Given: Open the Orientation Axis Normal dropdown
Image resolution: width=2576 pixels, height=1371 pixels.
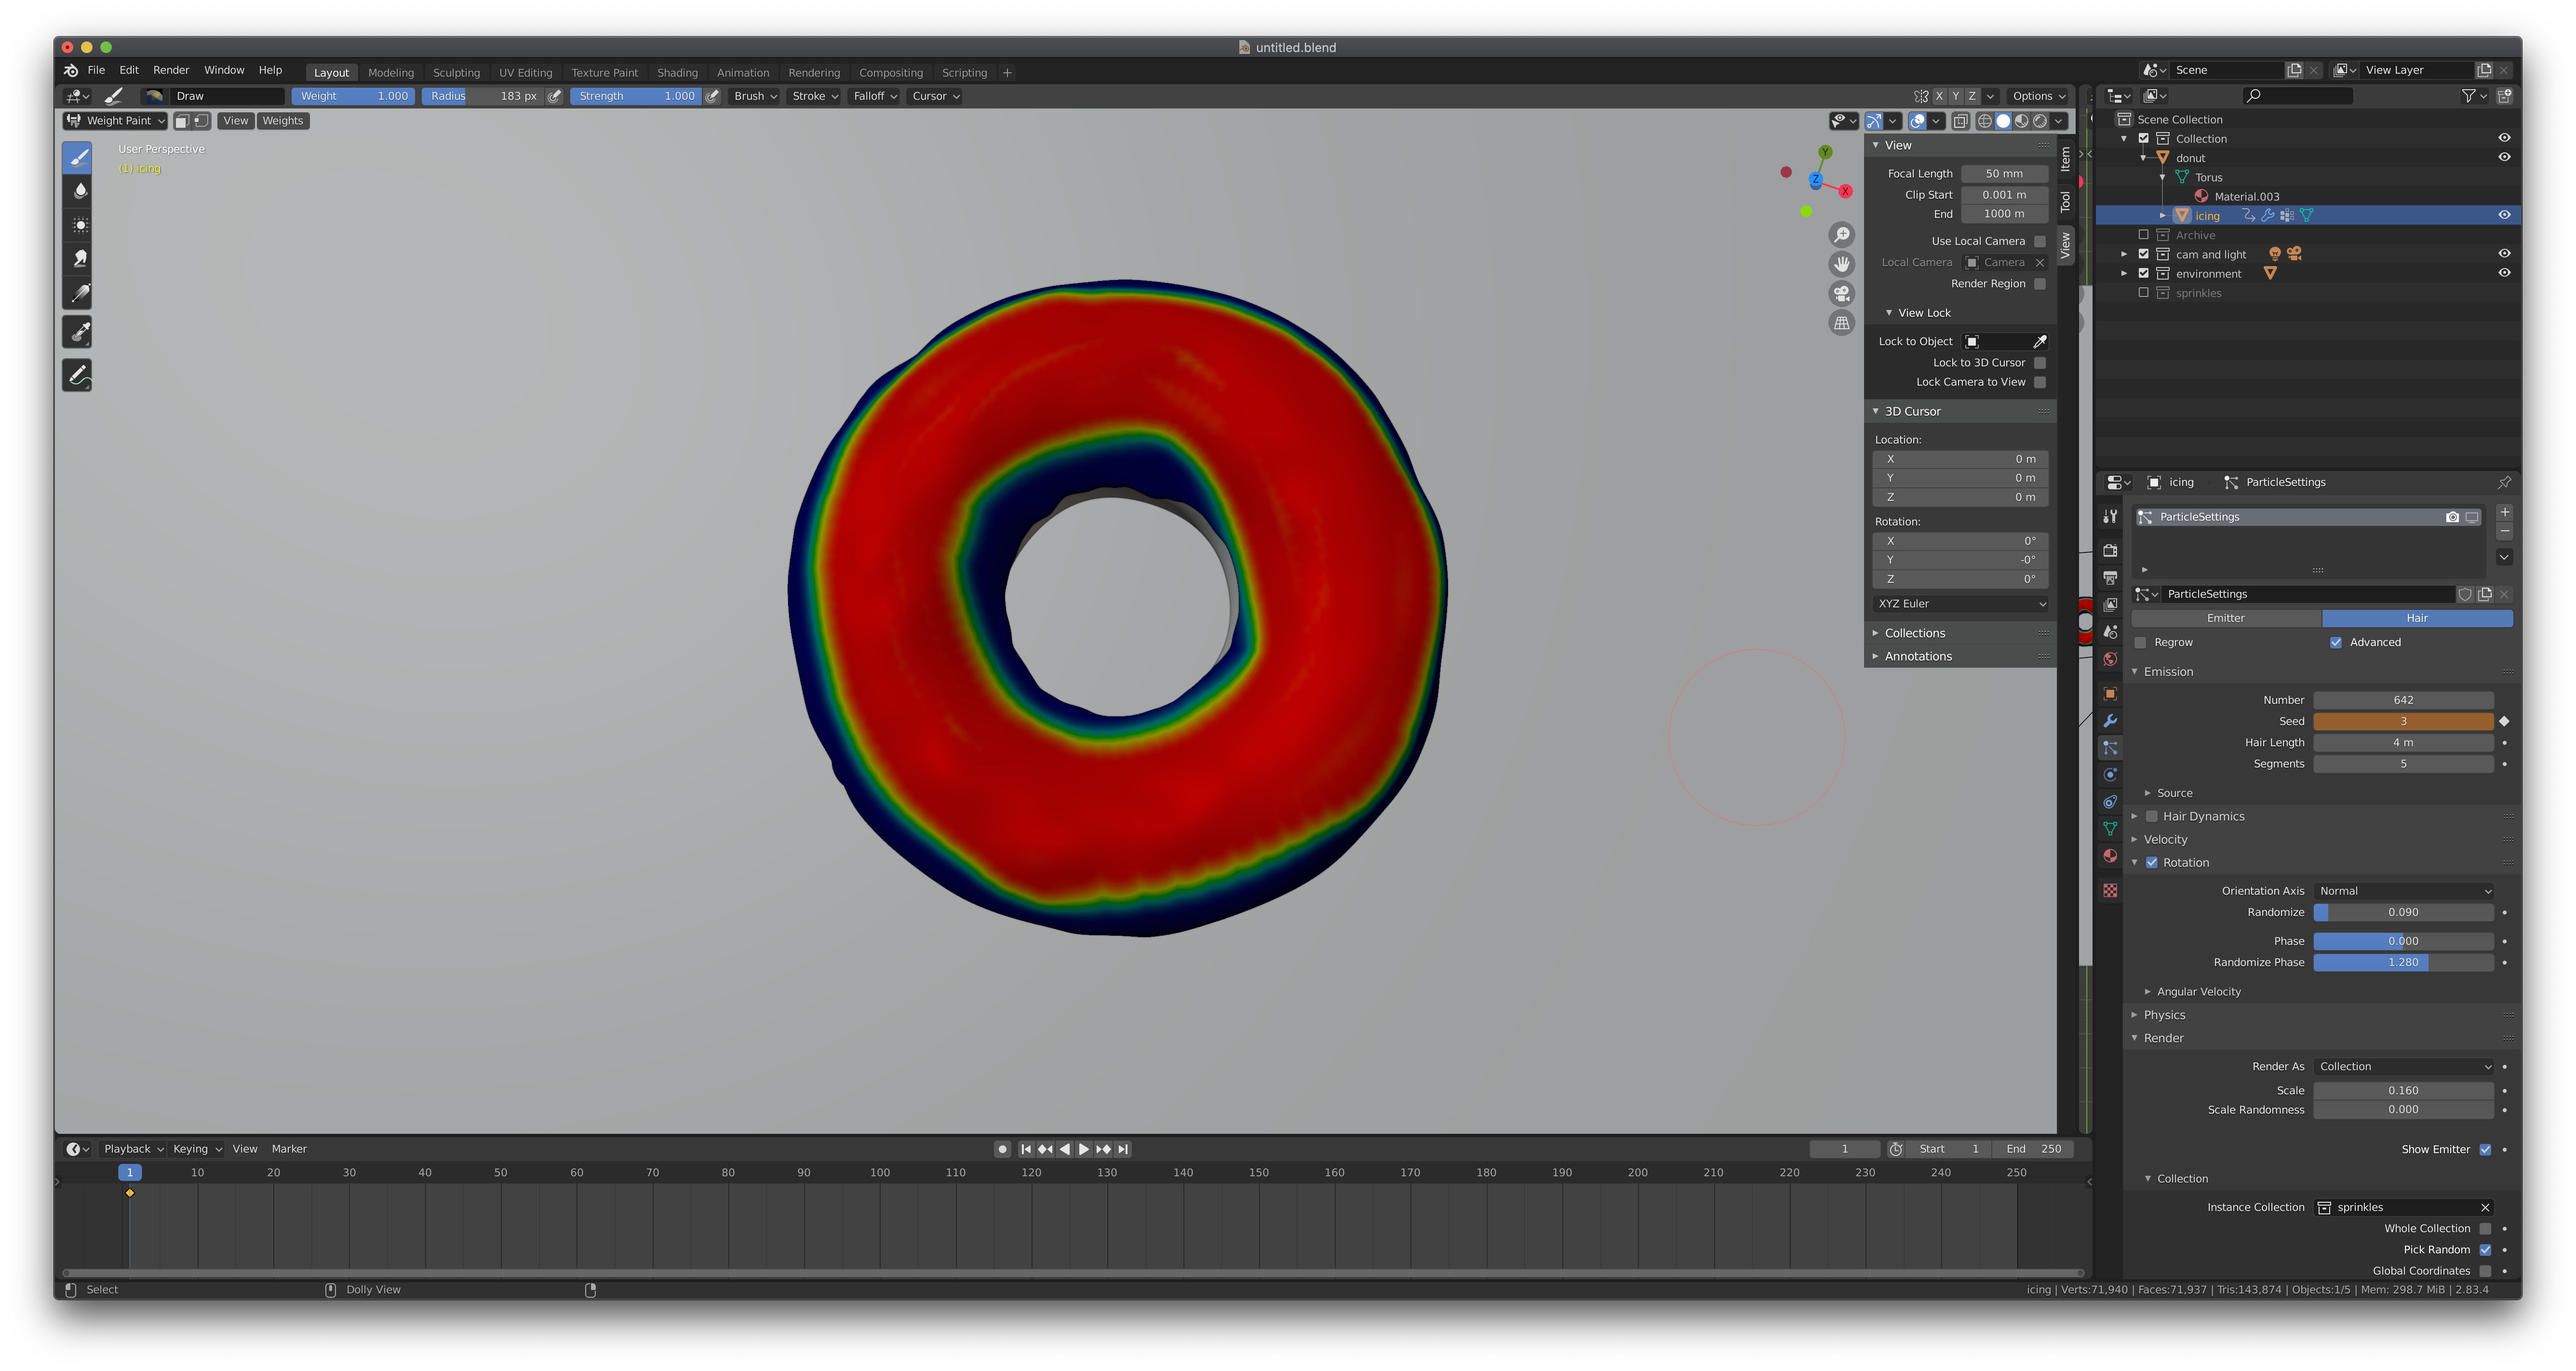Looking at the screenshot, I should (2404, 891).
